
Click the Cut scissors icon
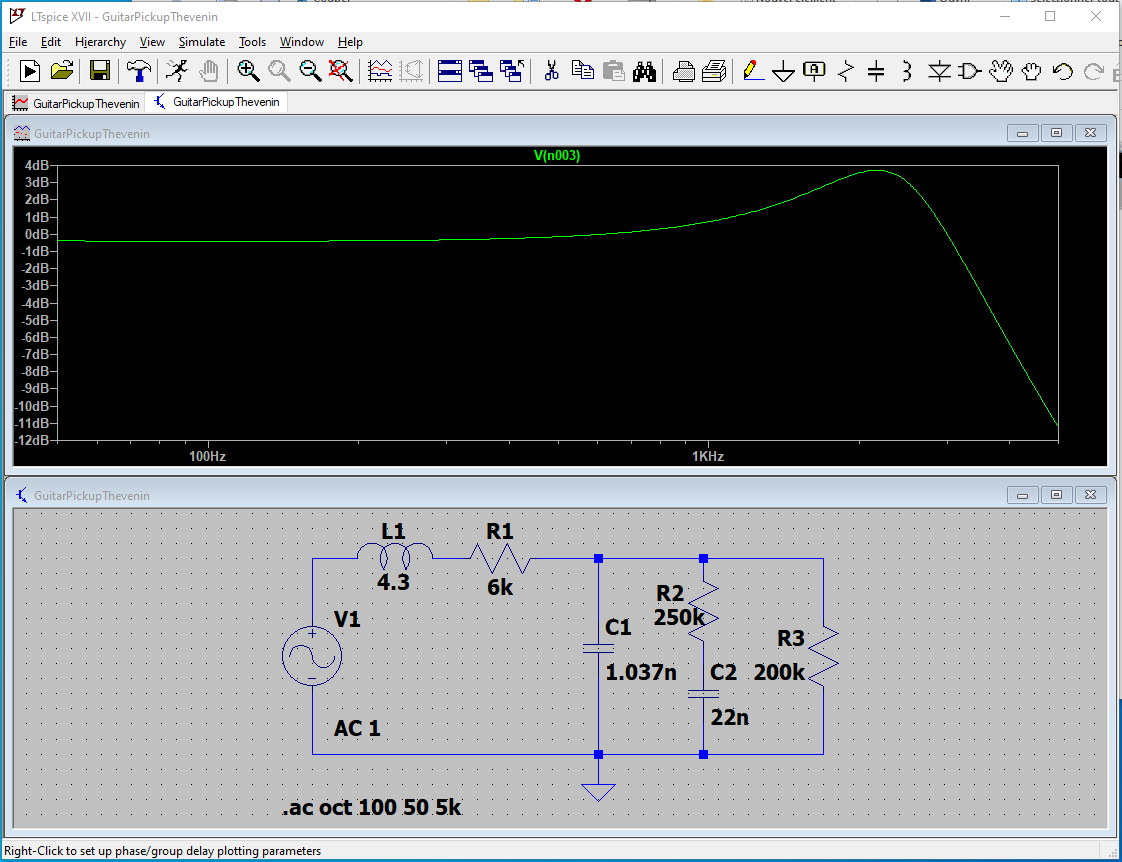coord(550,70)
